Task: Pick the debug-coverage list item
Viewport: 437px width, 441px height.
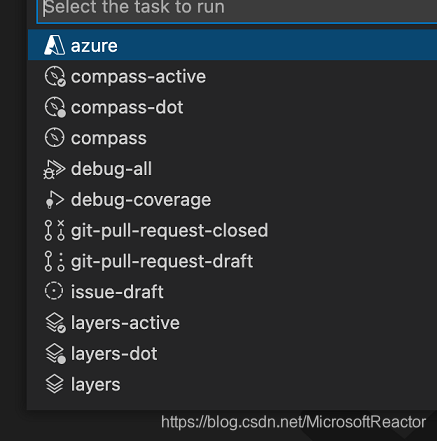Action: pyautogui.click(x=232, y=200)
